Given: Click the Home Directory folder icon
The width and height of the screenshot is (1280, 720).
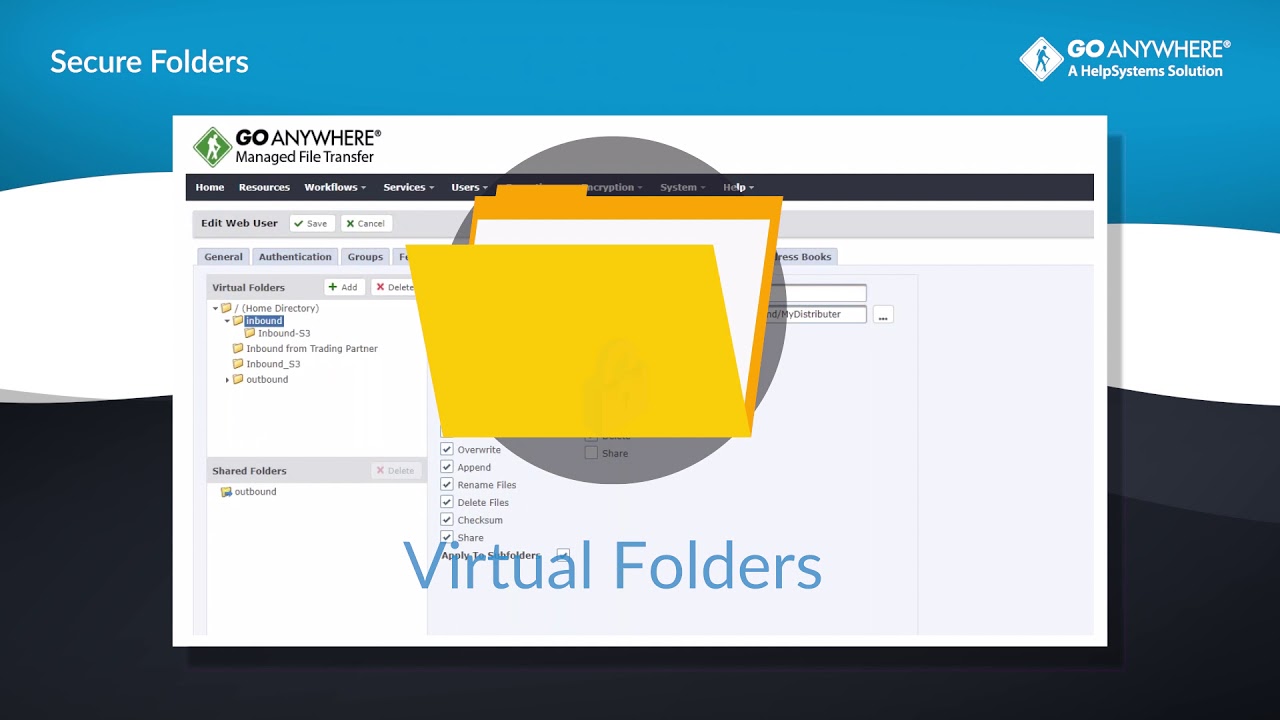Looking at the screenshot, I should pyautogui.click(x=227, y=308).
